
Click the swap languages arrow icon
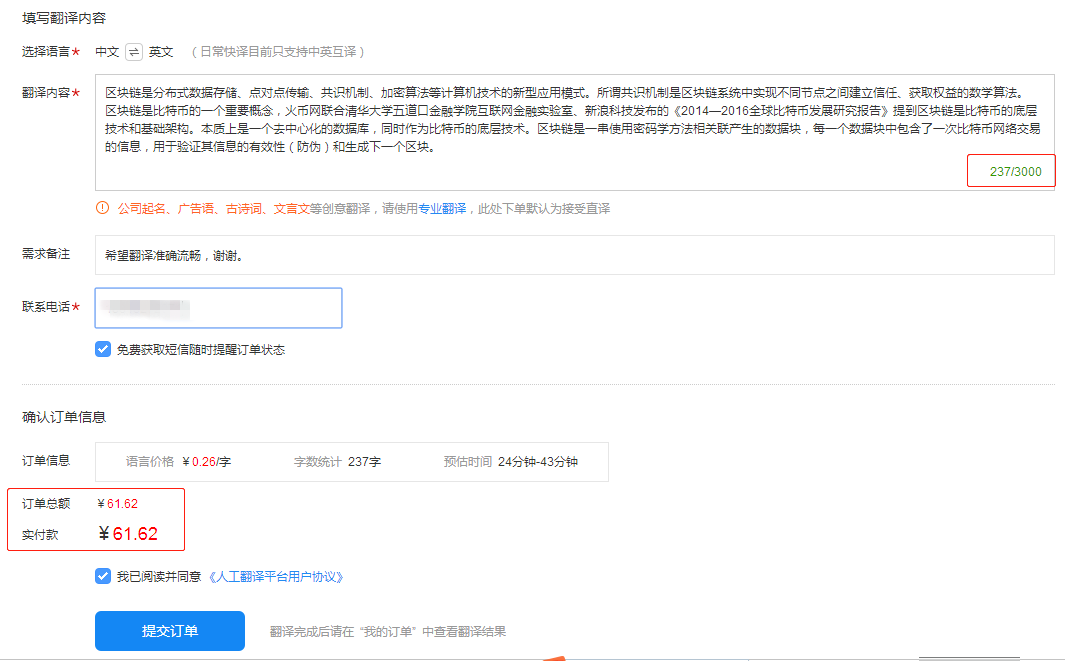pos(134,52)
